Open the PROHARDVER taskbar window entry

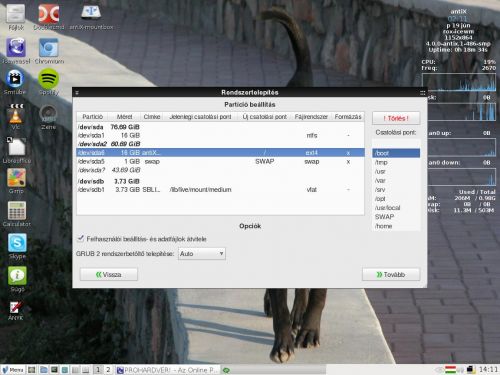168,370
